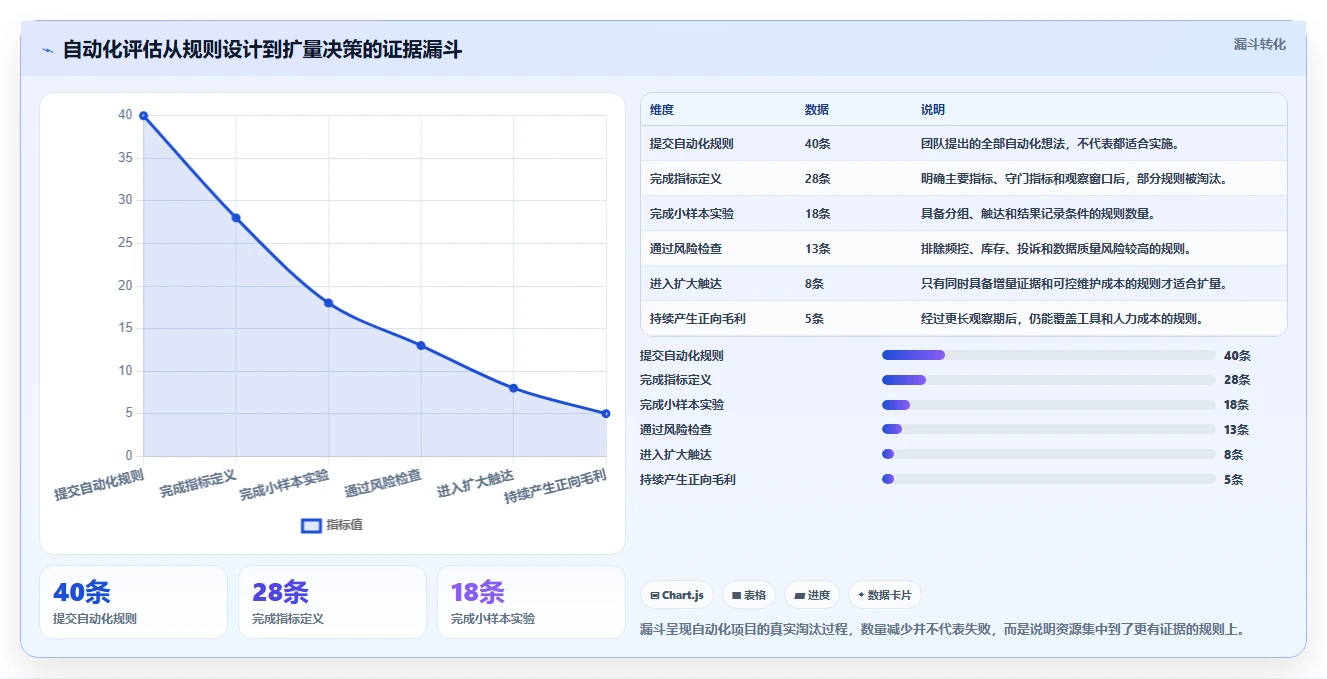Click the 进度 tag chip
The image size is (1327, 679).
tap(812, 595)
